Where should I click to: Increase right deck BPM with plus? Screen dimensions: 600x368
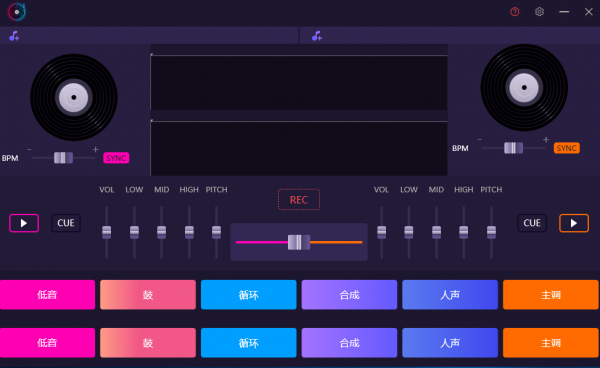[x=546, y=140]
